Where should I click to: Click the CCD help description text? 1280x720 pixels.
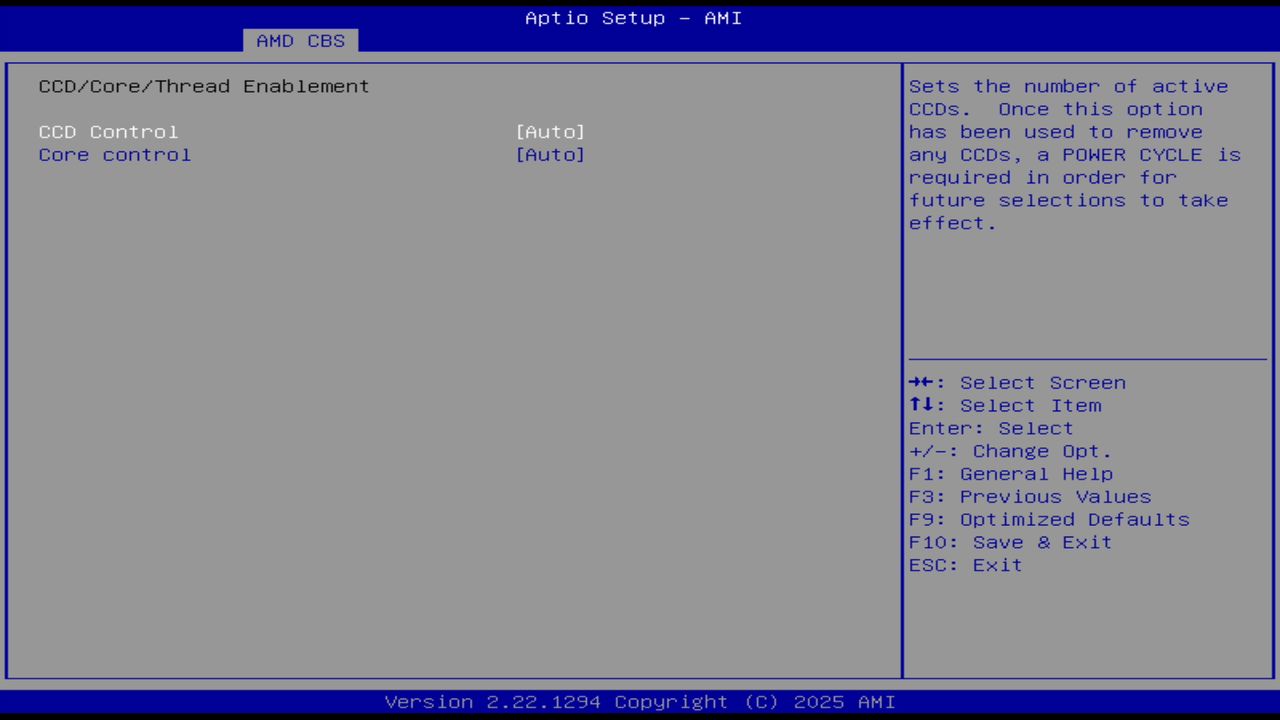tap(1075, 155)
